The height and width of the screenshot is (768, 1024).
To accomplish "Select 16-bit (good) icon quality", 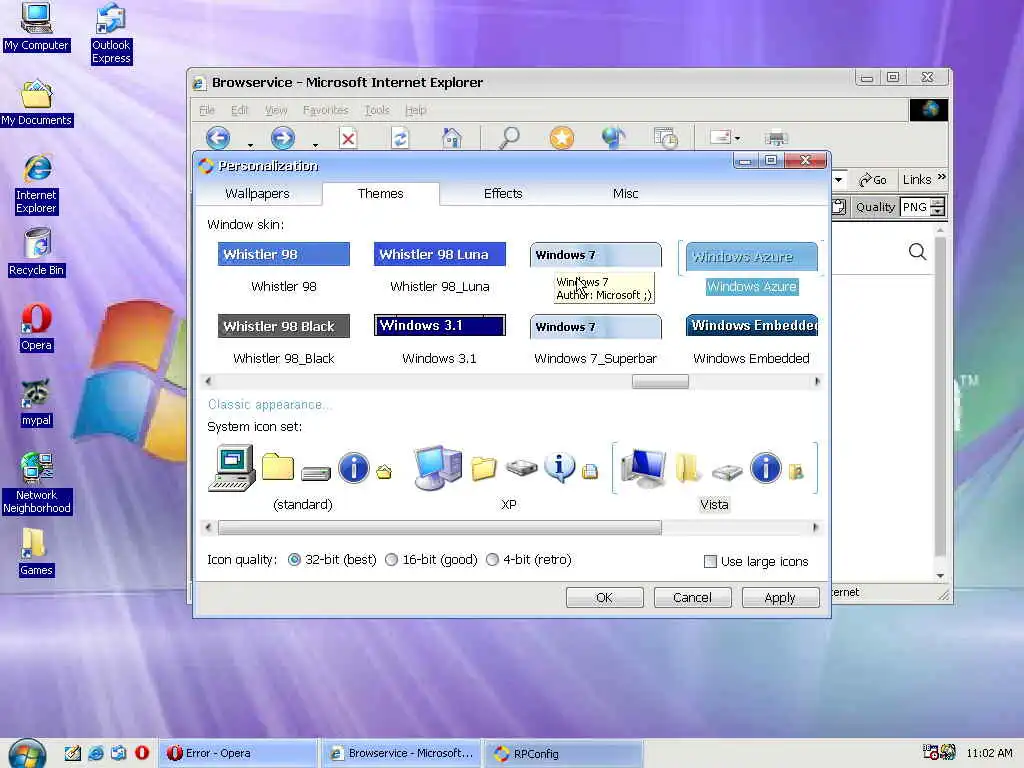I will point(391,560).
